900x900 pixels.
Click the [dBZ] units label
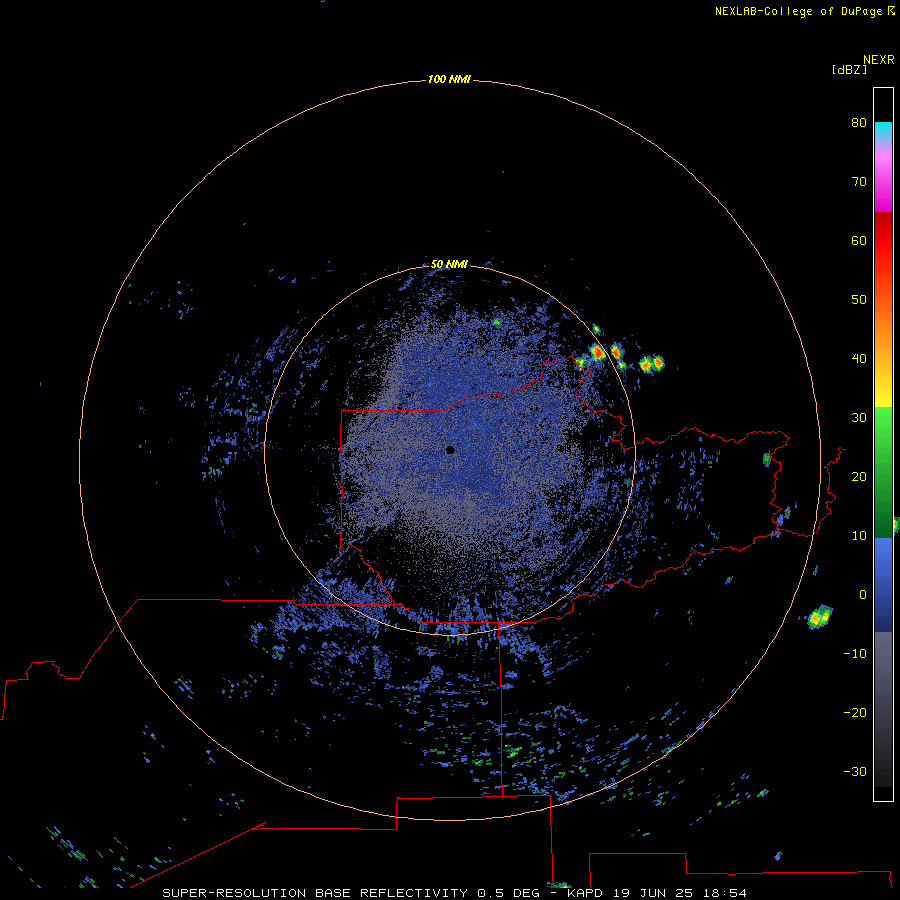[x=849, y=69]
